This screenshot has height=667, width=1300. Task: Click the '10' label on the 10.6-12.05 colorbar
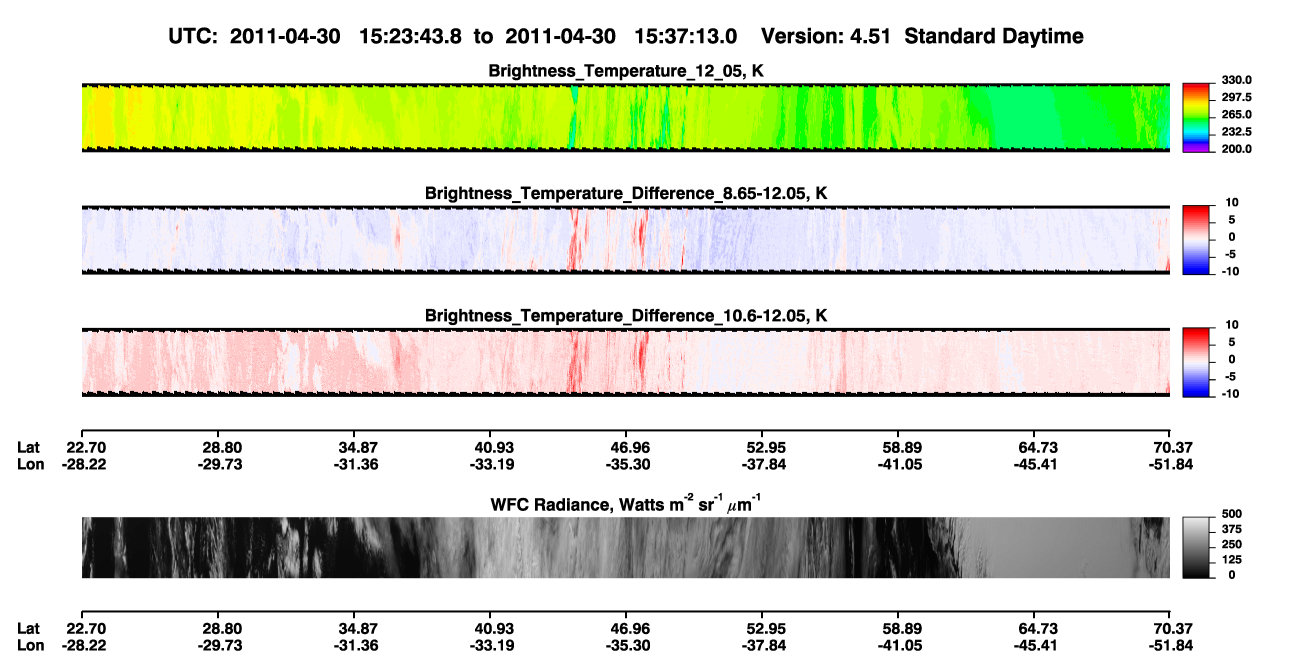tap(1234, 324)
